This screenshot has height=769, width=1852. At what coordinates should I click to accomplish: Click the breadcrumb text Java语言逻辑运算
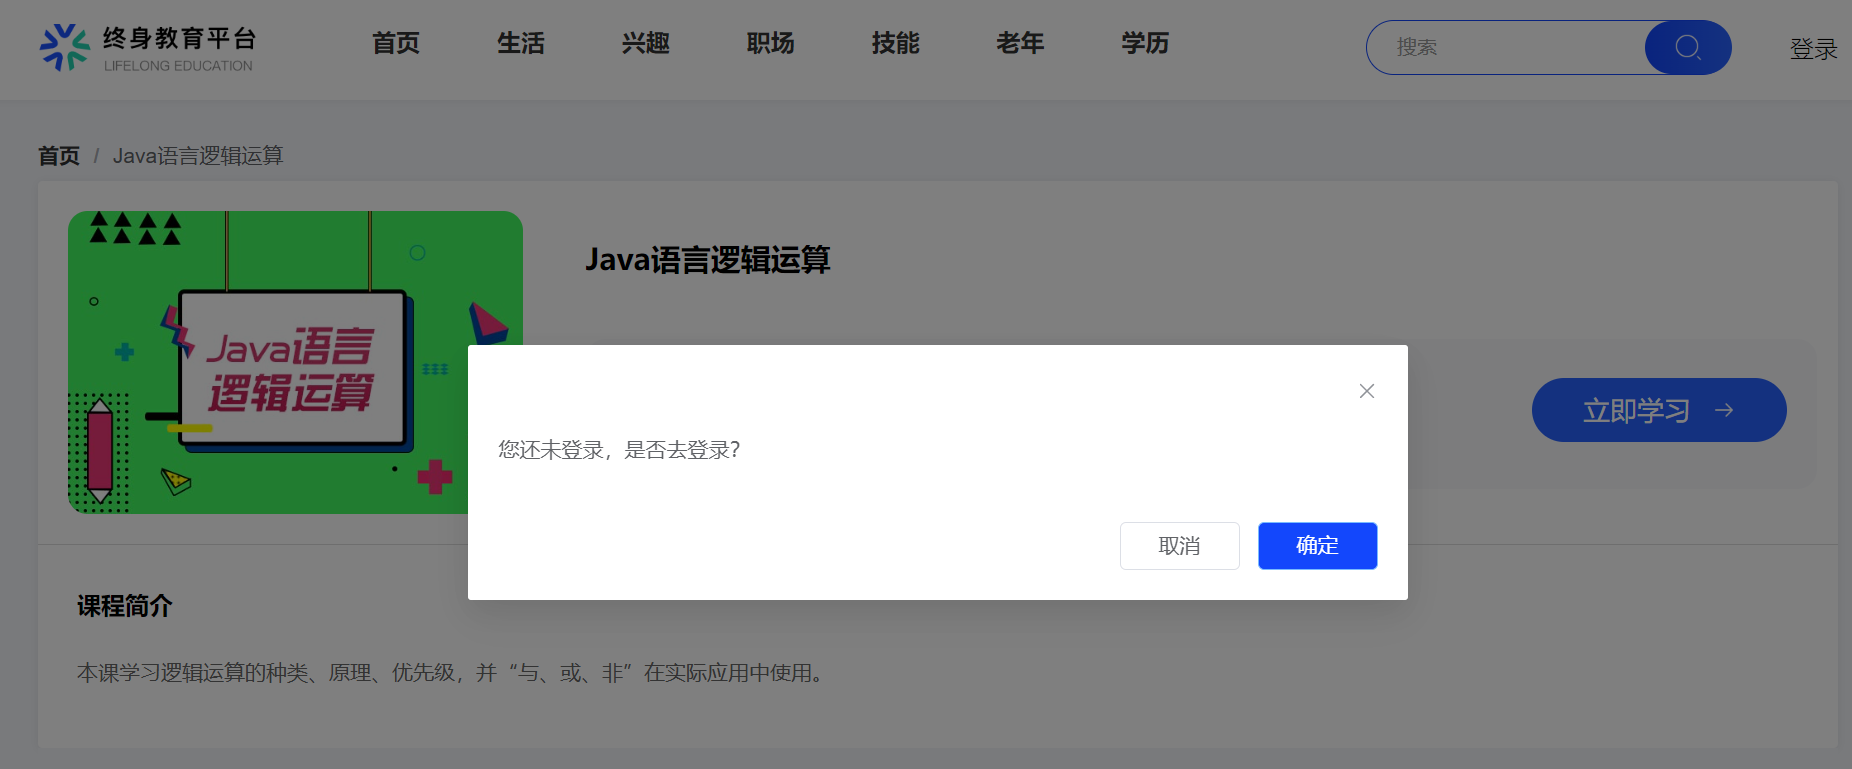point(198,156)
